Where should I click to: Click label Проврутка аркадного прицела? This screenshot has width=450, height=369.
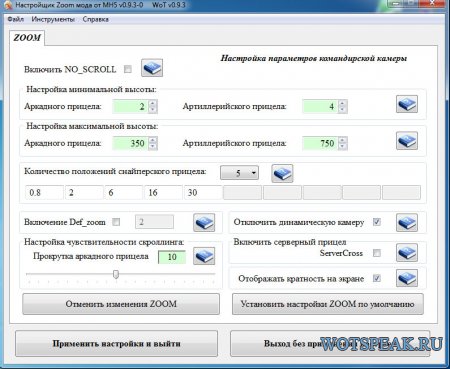click(x=91, y=256)
